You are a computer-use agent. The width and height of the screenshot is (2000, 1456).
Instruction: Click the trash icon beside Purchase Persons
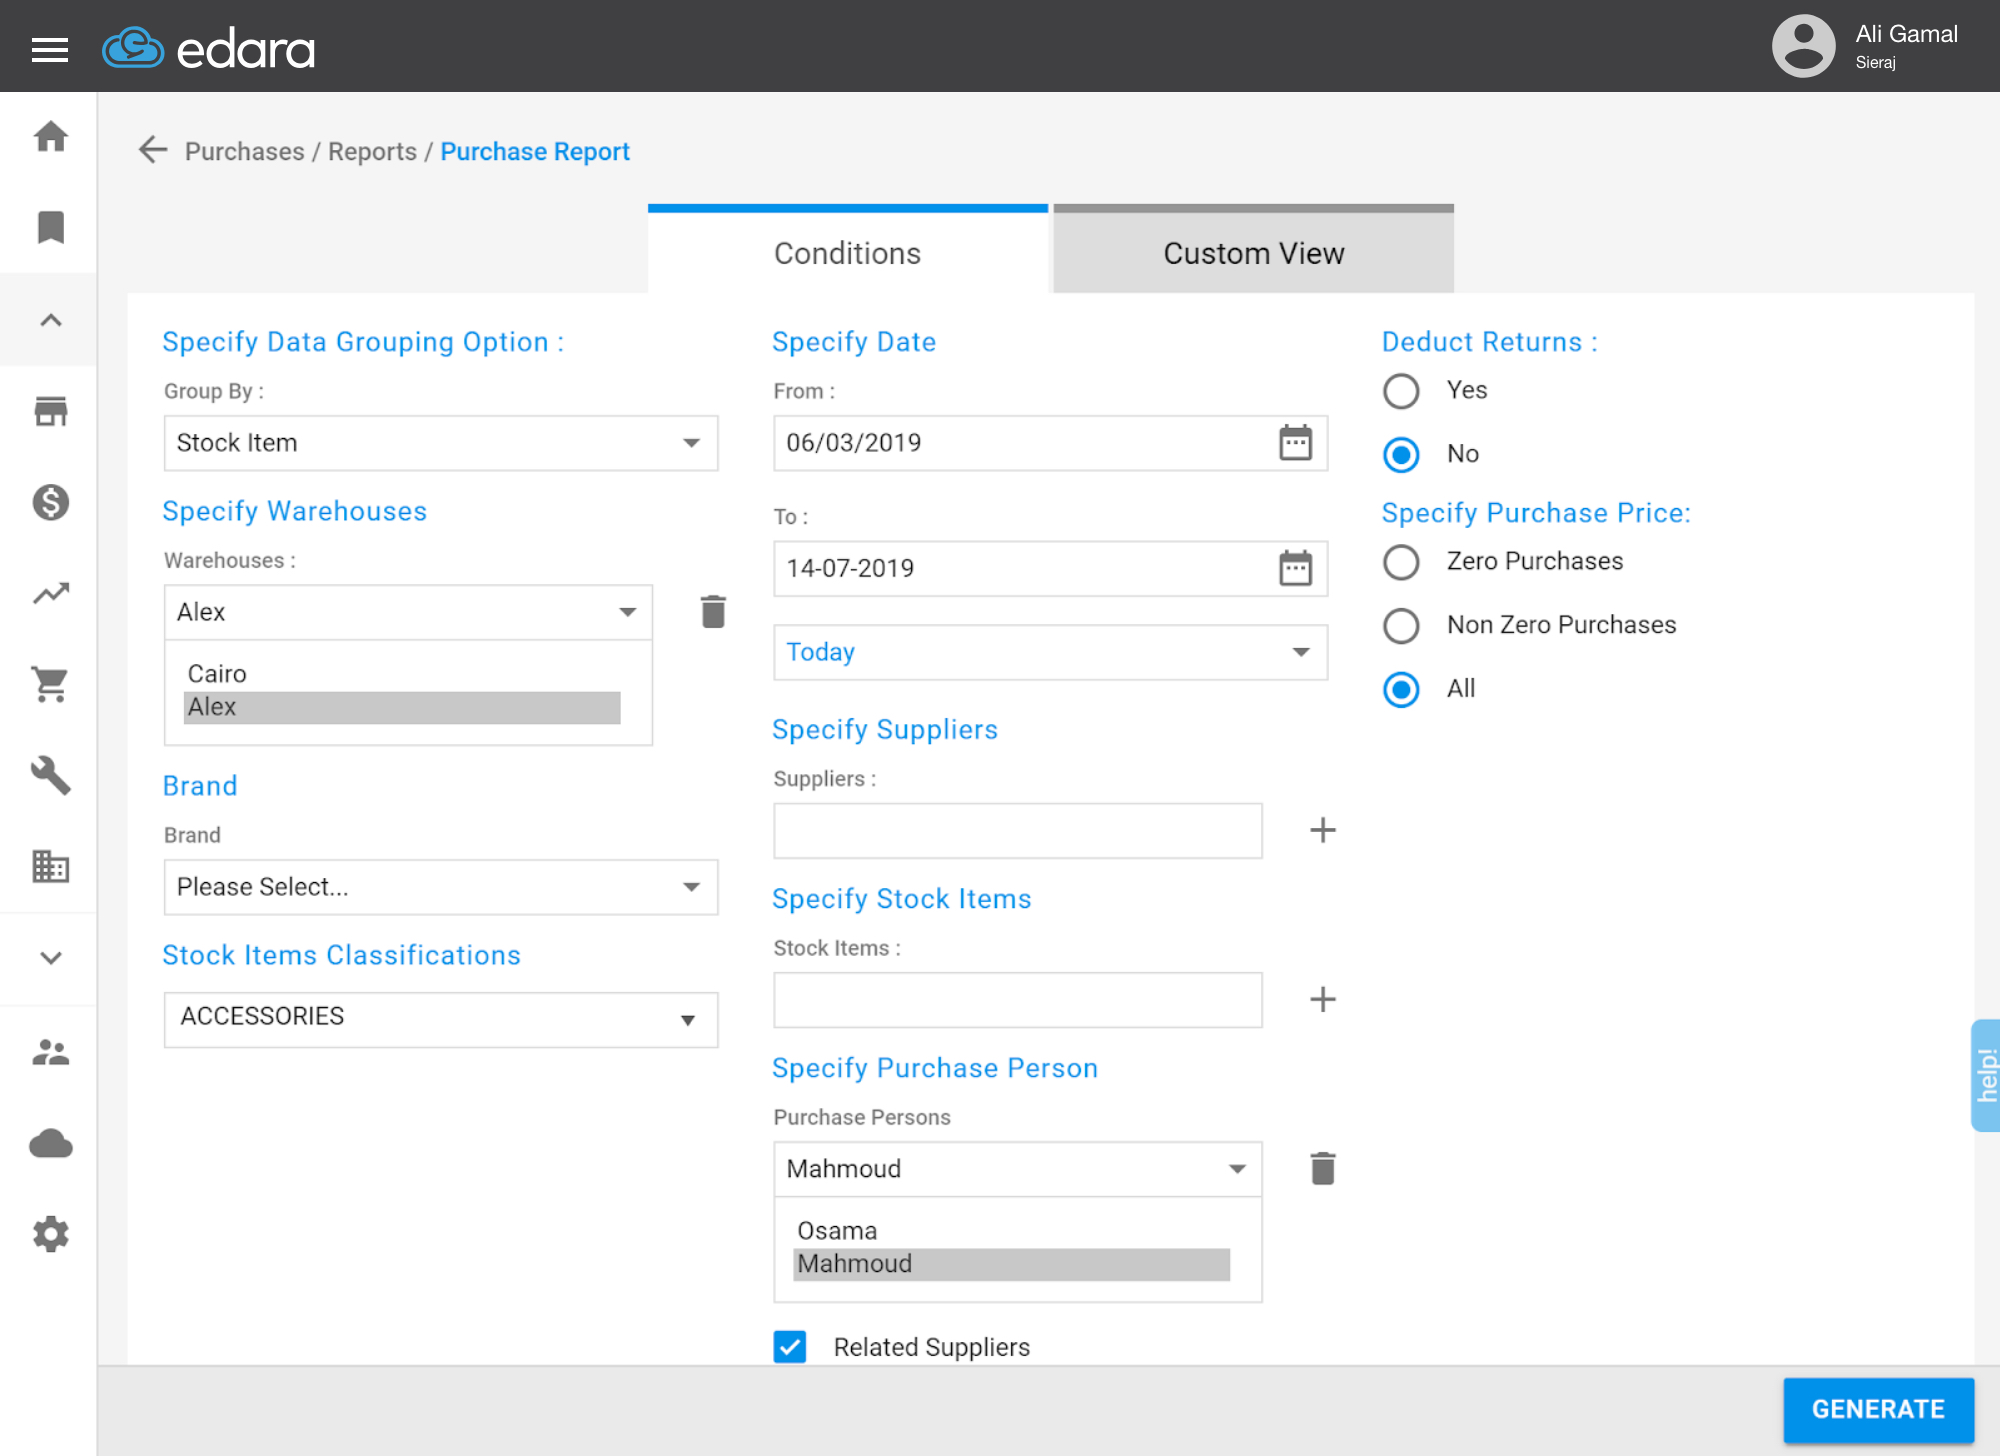[1322, 1167]
